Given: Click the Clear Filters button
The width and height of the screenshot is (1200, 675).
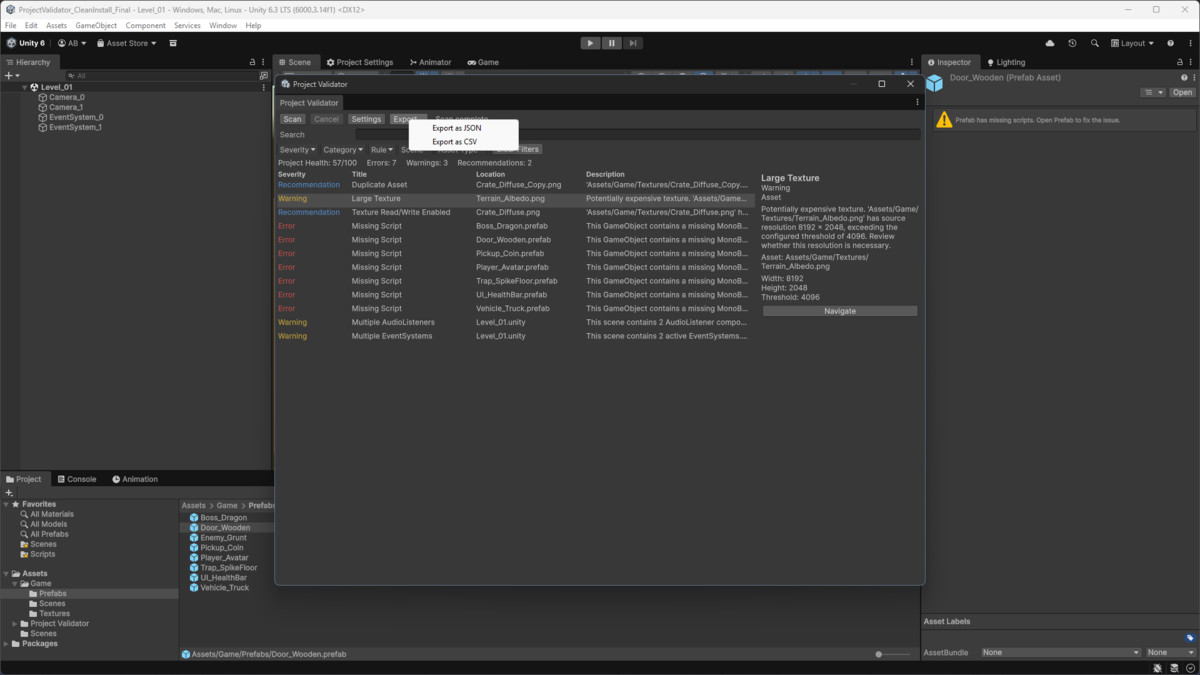Looking at the screenshot, I should pos(518,150).
